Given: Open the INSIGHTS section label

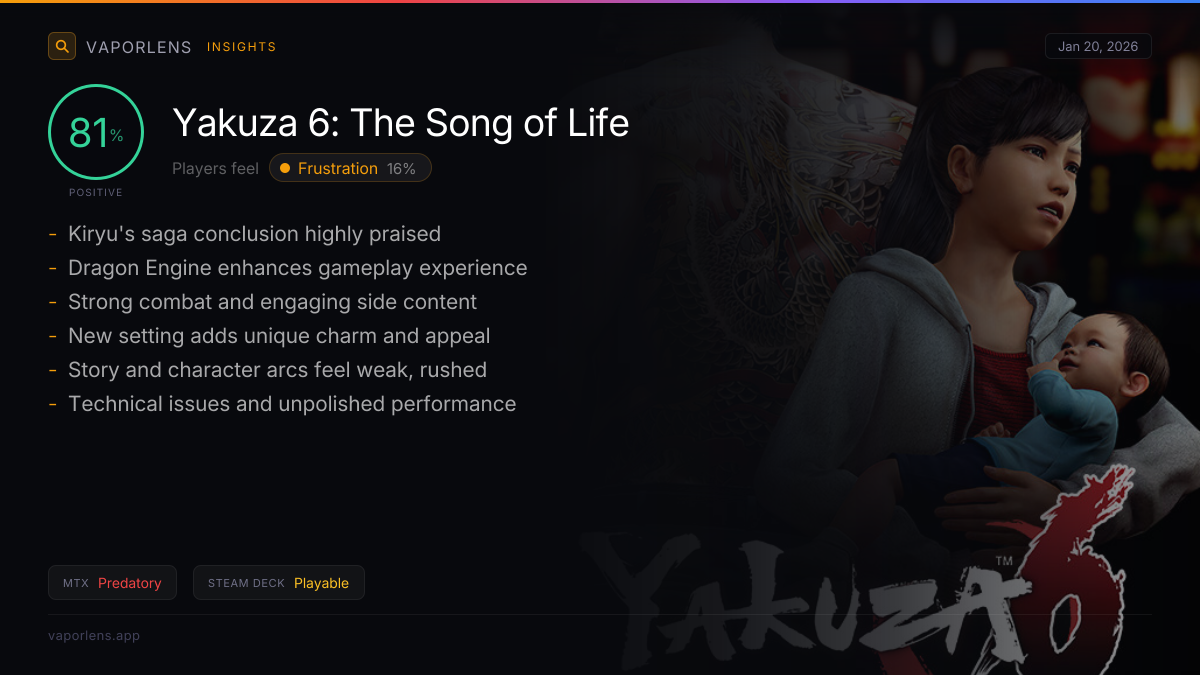Looking at the screenshot, I should pos(241,47).
